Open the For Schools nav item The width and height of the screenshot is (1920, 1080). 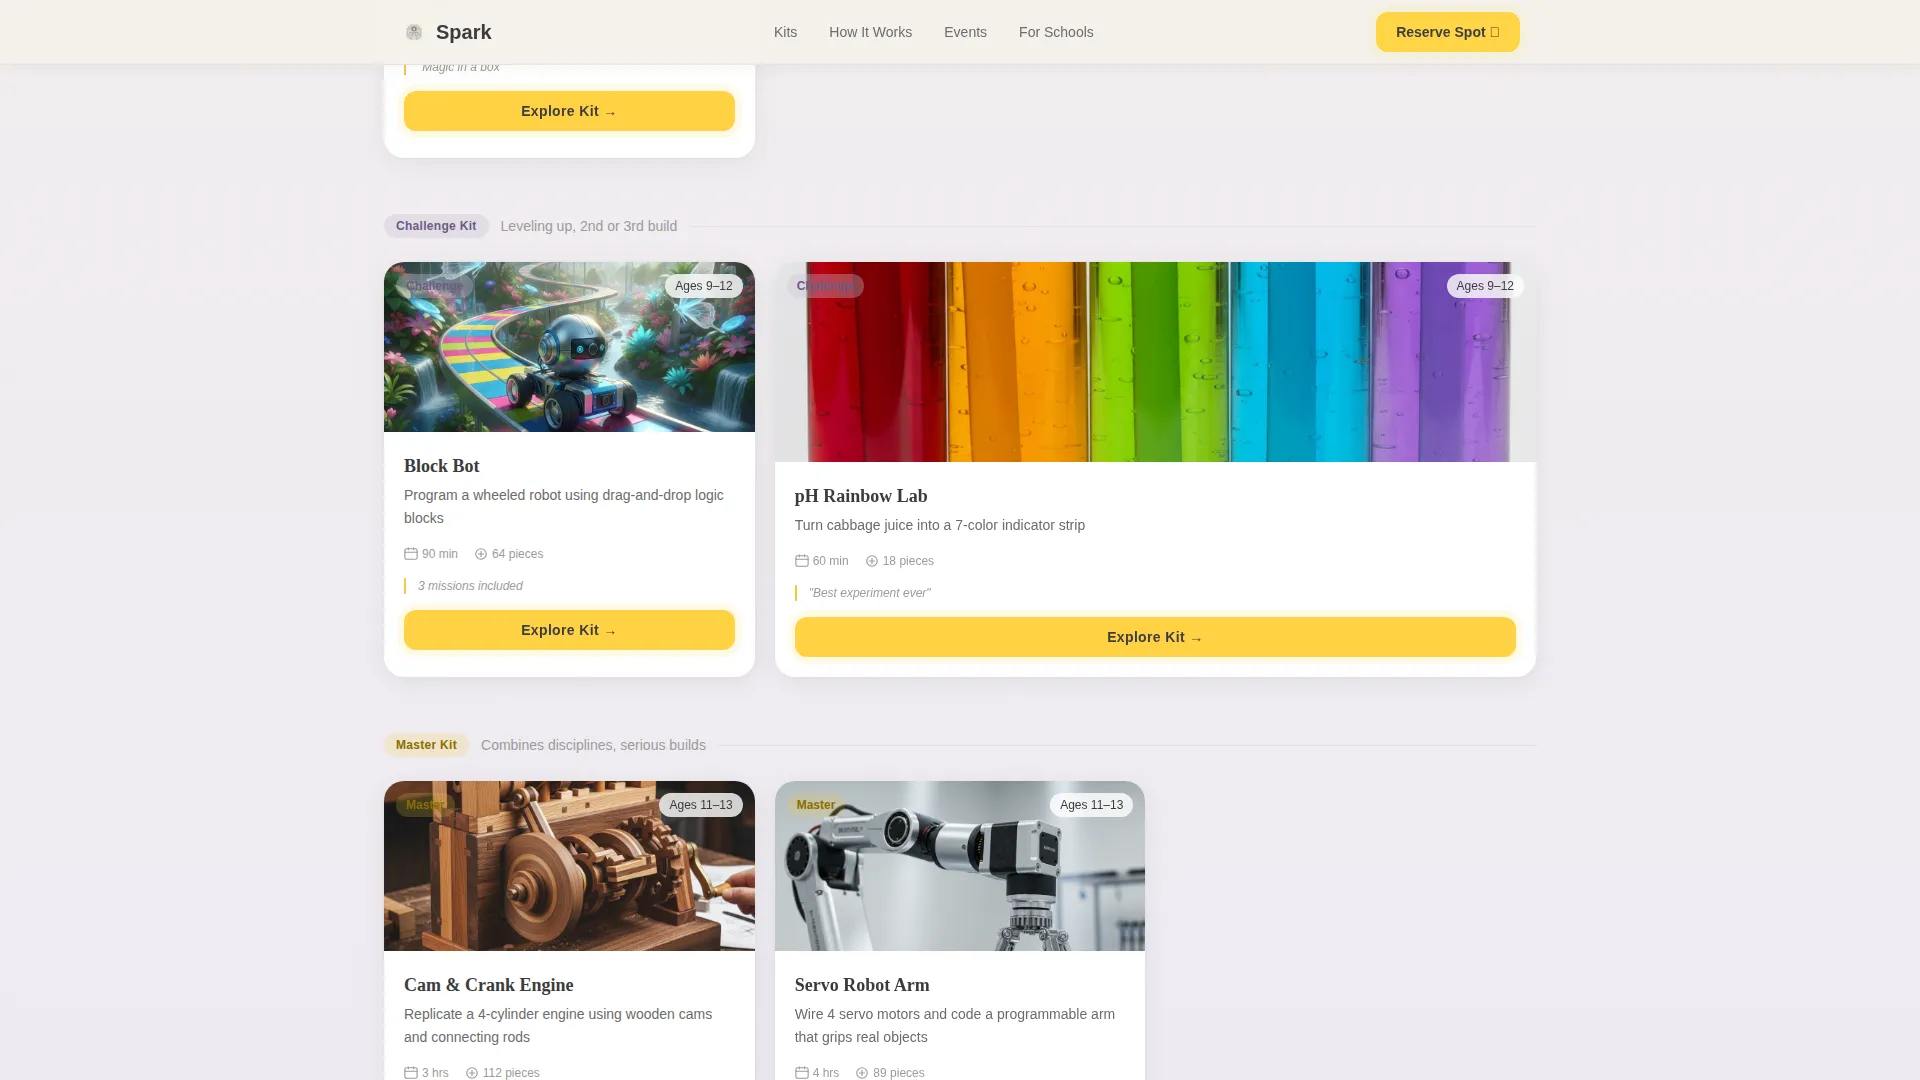click(x=1056, y=32)
